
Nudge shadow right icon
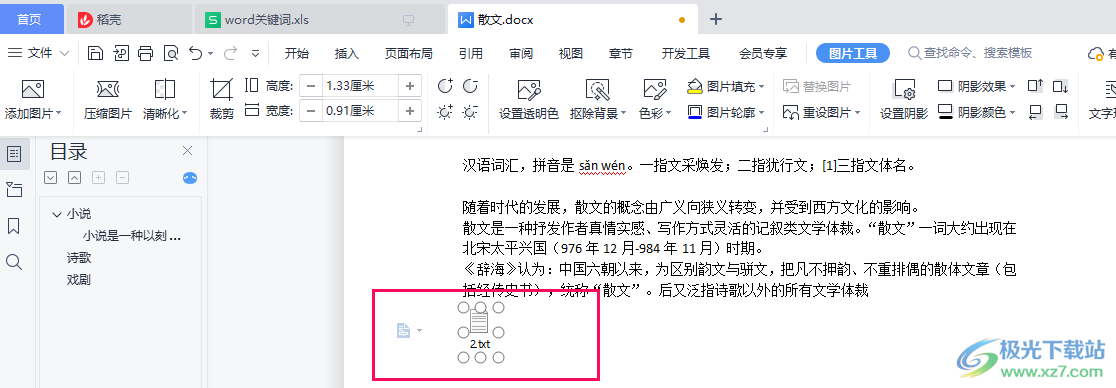click(x=1060, y=112)
